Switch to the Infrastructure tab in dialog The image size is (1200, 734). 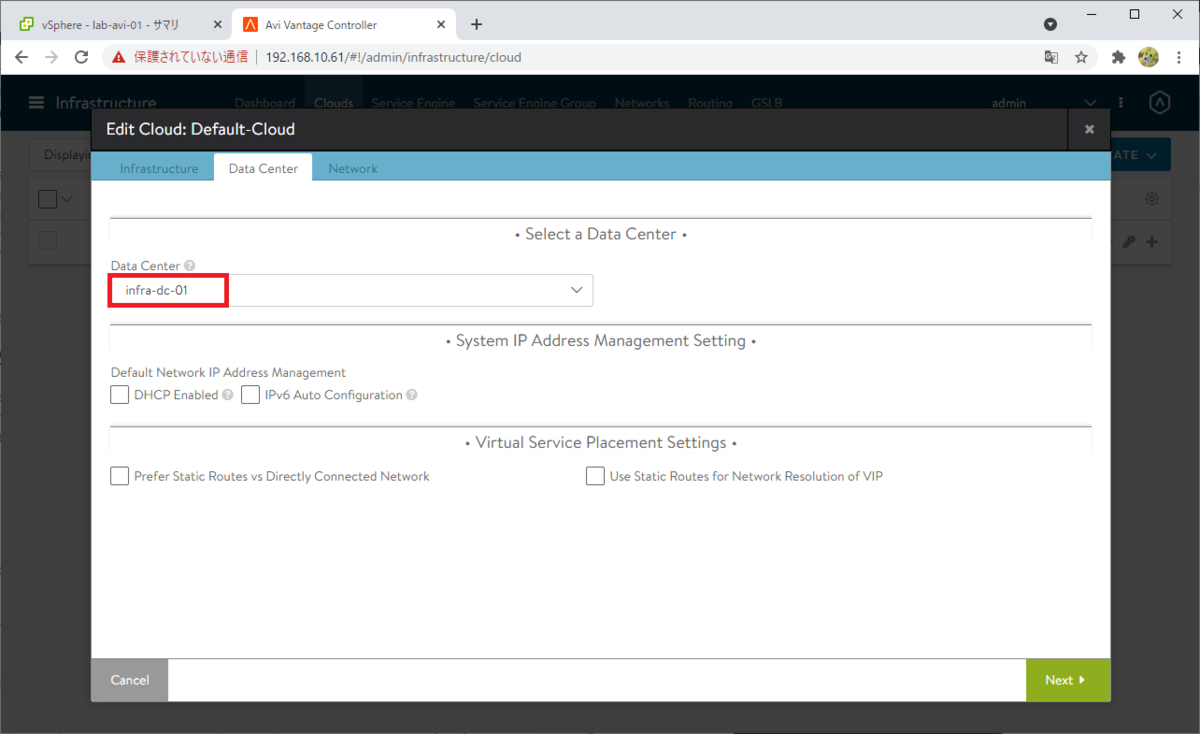(x=159, y=169)
